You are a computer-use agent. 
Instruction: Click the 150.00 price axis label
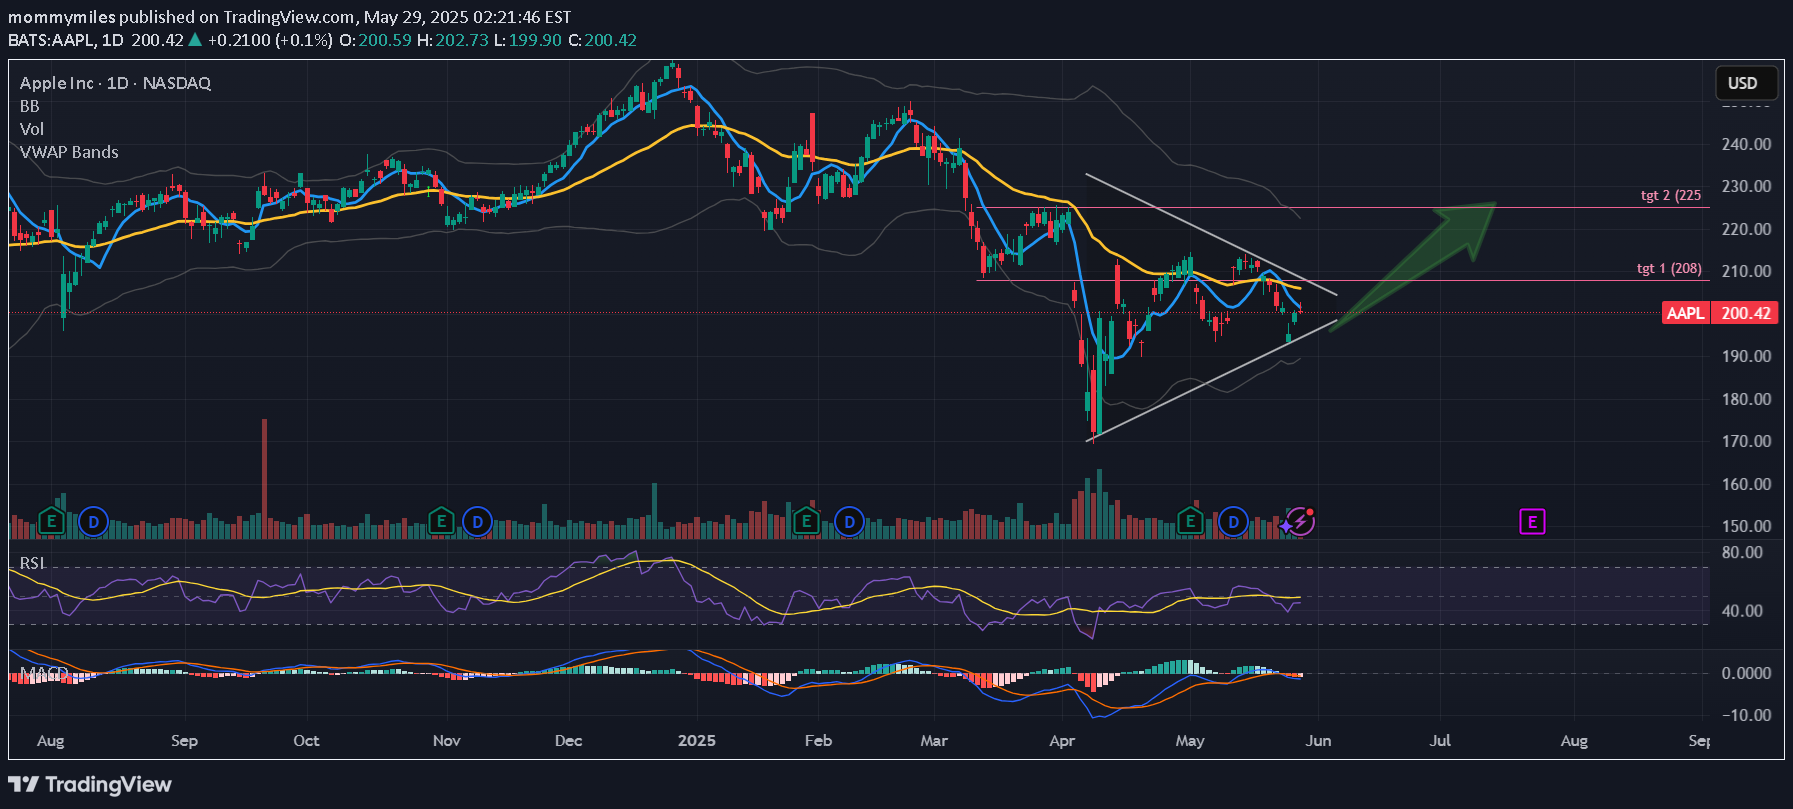pos(1746,526)
